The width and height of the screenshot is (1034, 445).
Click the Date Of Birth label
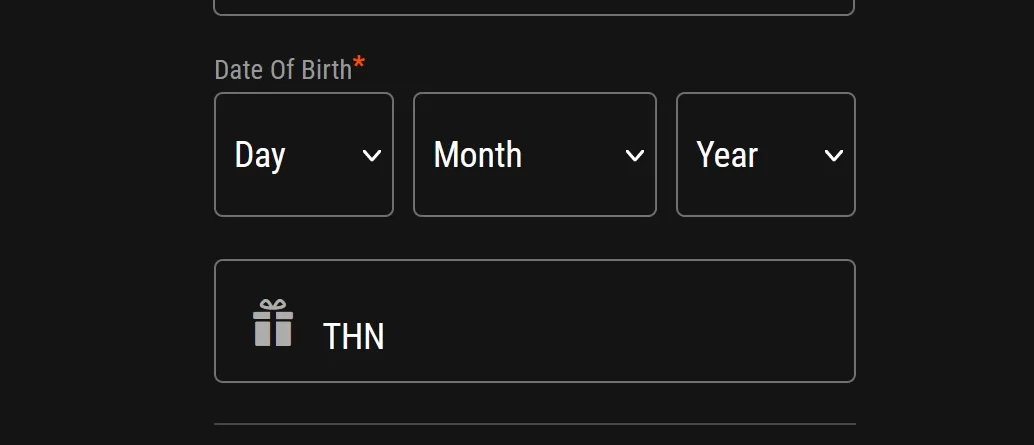pyautogui.click(x=284, y=70)
